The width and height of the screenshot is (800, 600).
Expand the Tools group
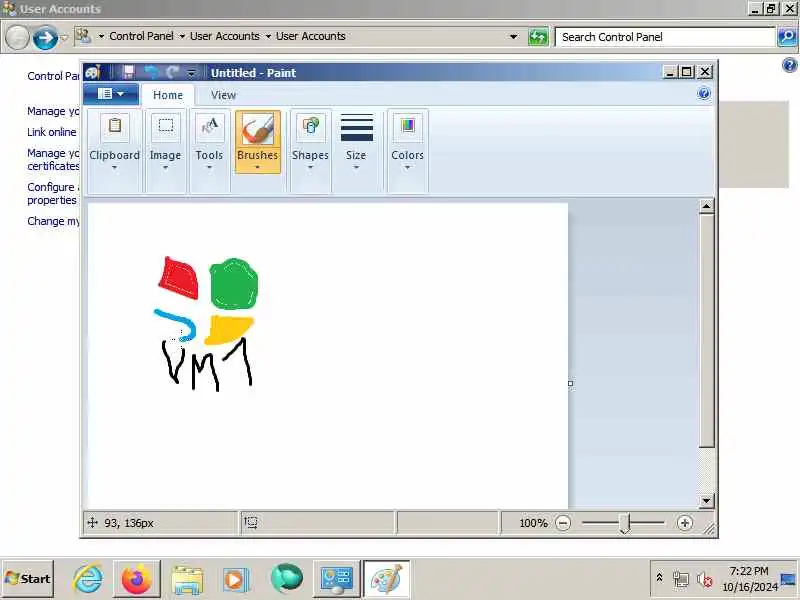click(209, 150)
